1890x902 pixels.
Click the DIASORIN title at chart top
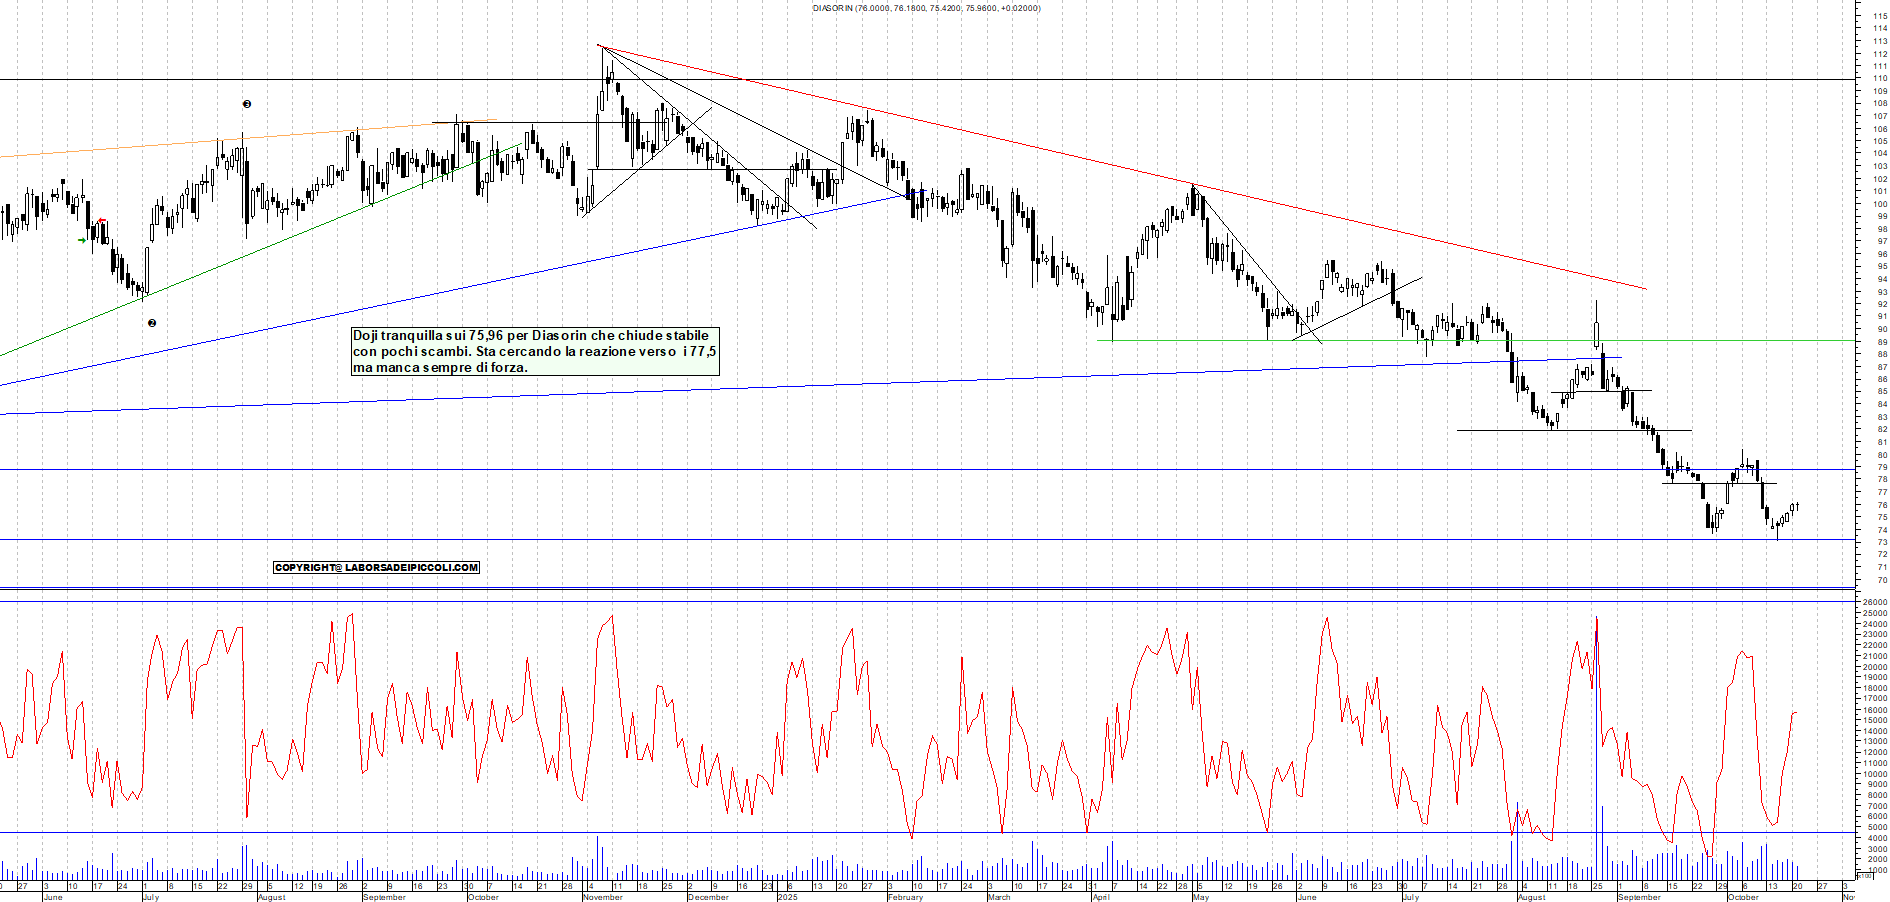(x=926, y=8)
